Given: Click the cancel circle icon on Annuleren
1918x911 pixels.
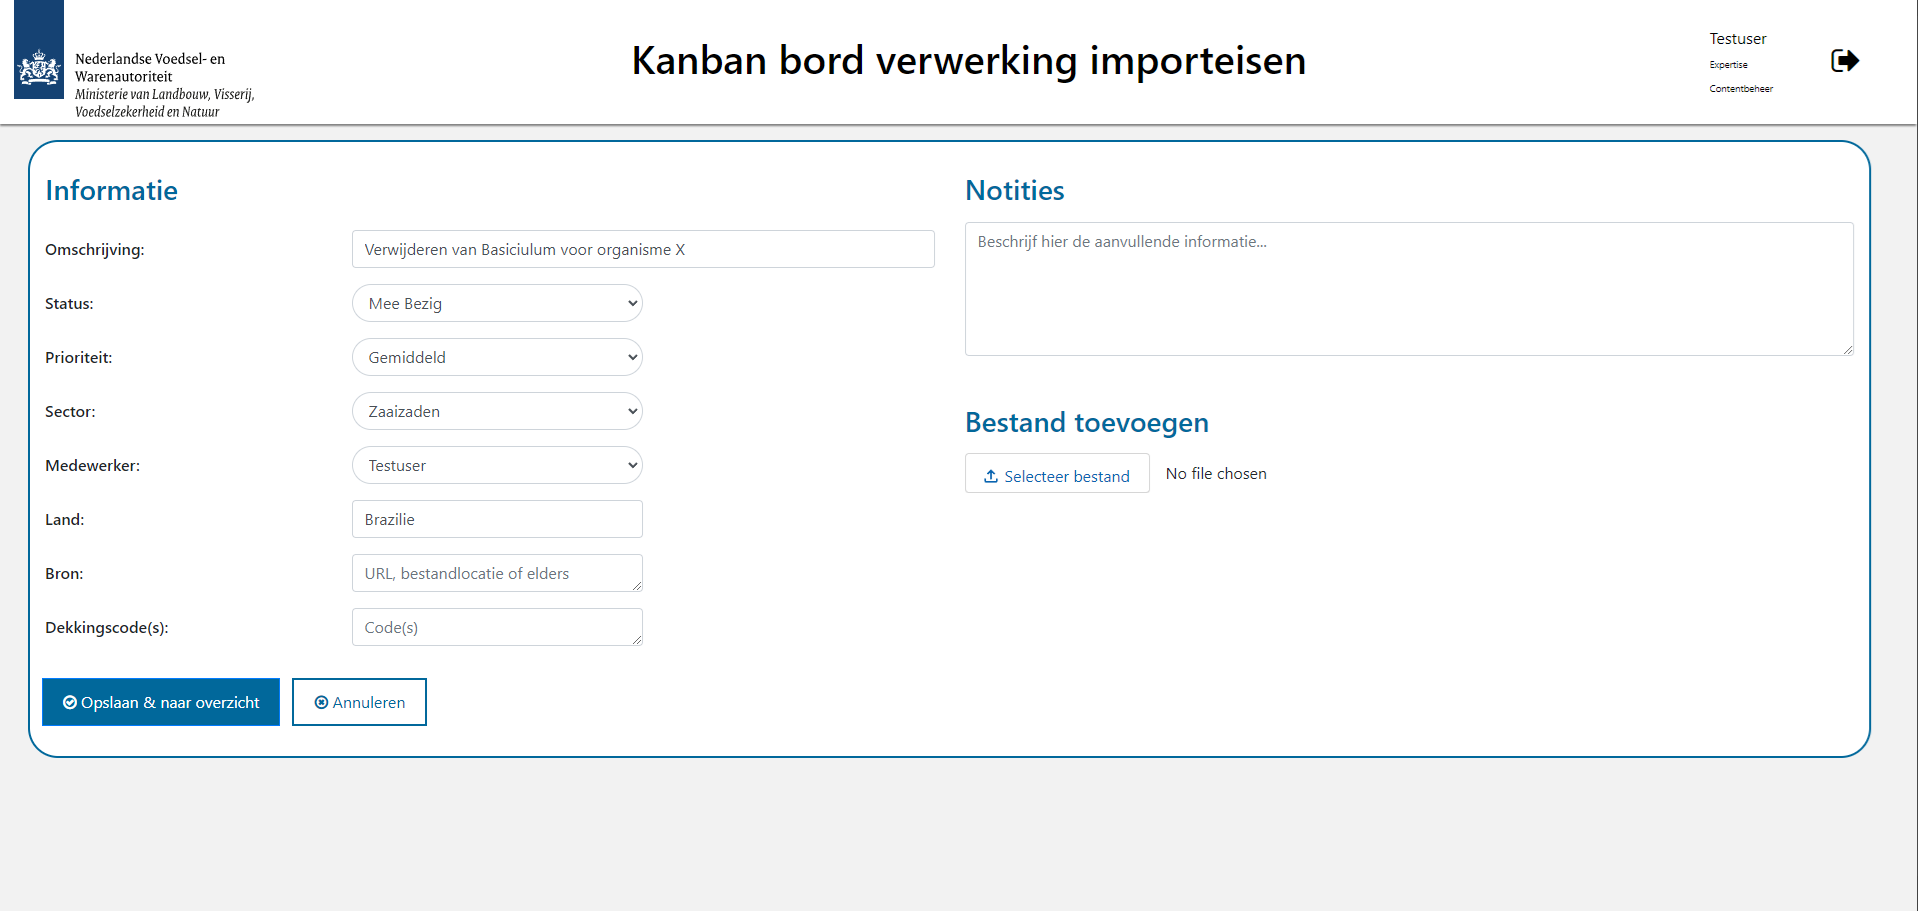Looking at the screenshot, I should point(321,703).
